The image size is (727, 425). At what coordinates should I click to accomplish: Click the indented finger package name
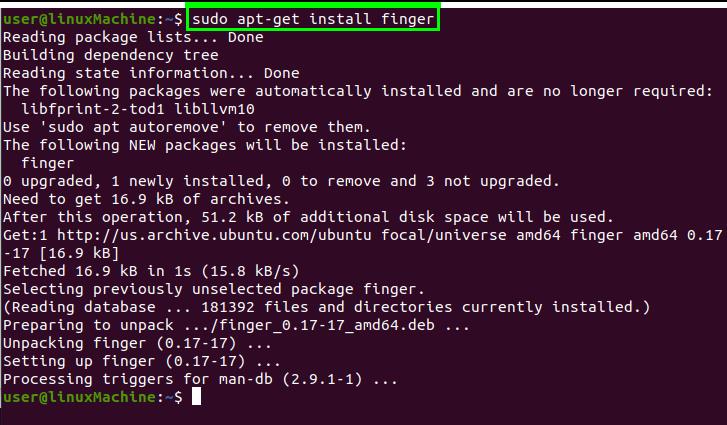pos(48,164)
